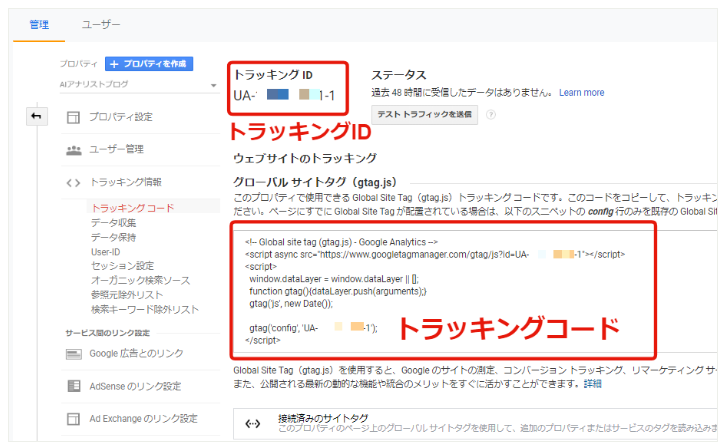Click the トラッキング情報 code brackets icon
Screen dimensions: 722x448
click(x=73, y=183)
